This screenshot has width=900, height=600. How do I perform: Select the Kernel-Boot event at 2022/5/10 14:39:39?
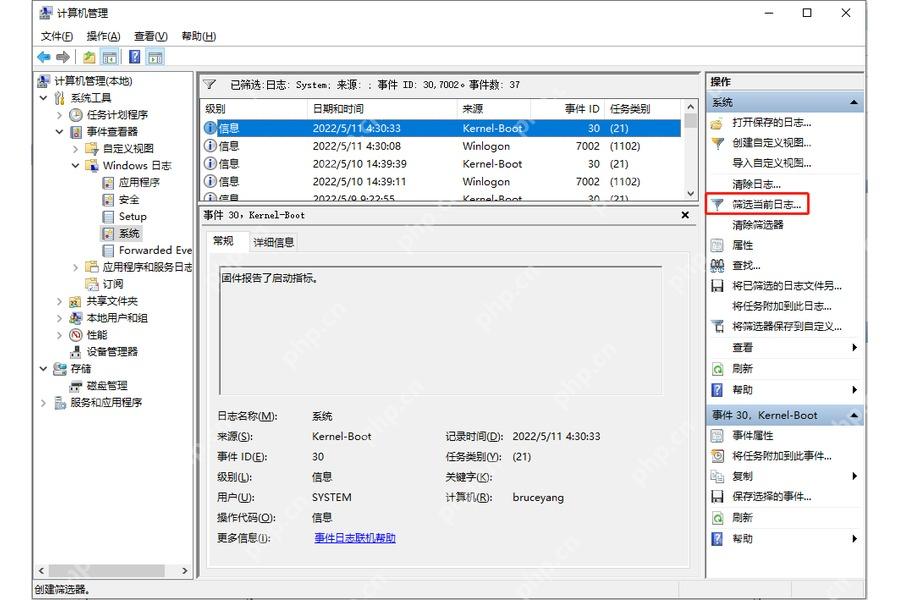442,164
